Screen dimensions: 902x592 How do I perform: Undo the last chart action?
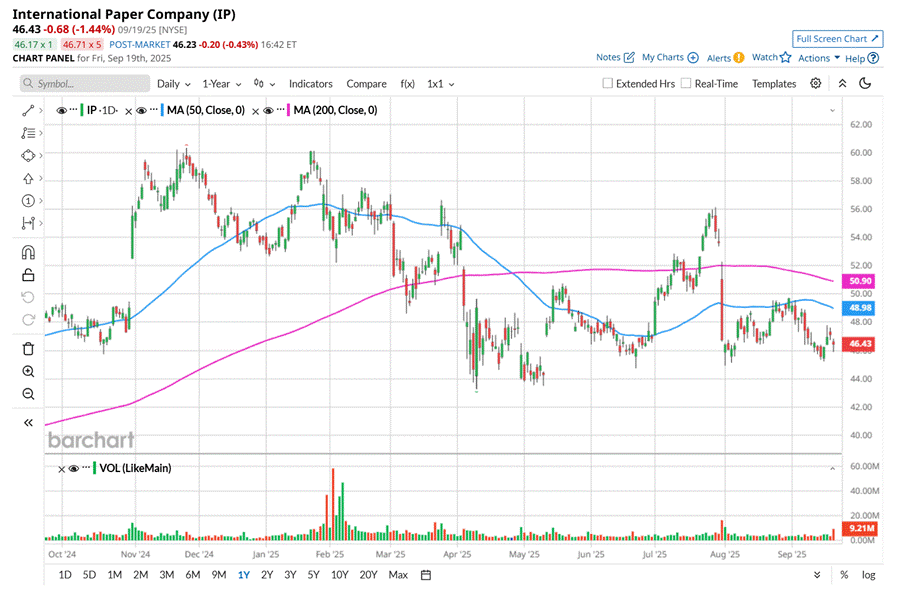point(28,297)
